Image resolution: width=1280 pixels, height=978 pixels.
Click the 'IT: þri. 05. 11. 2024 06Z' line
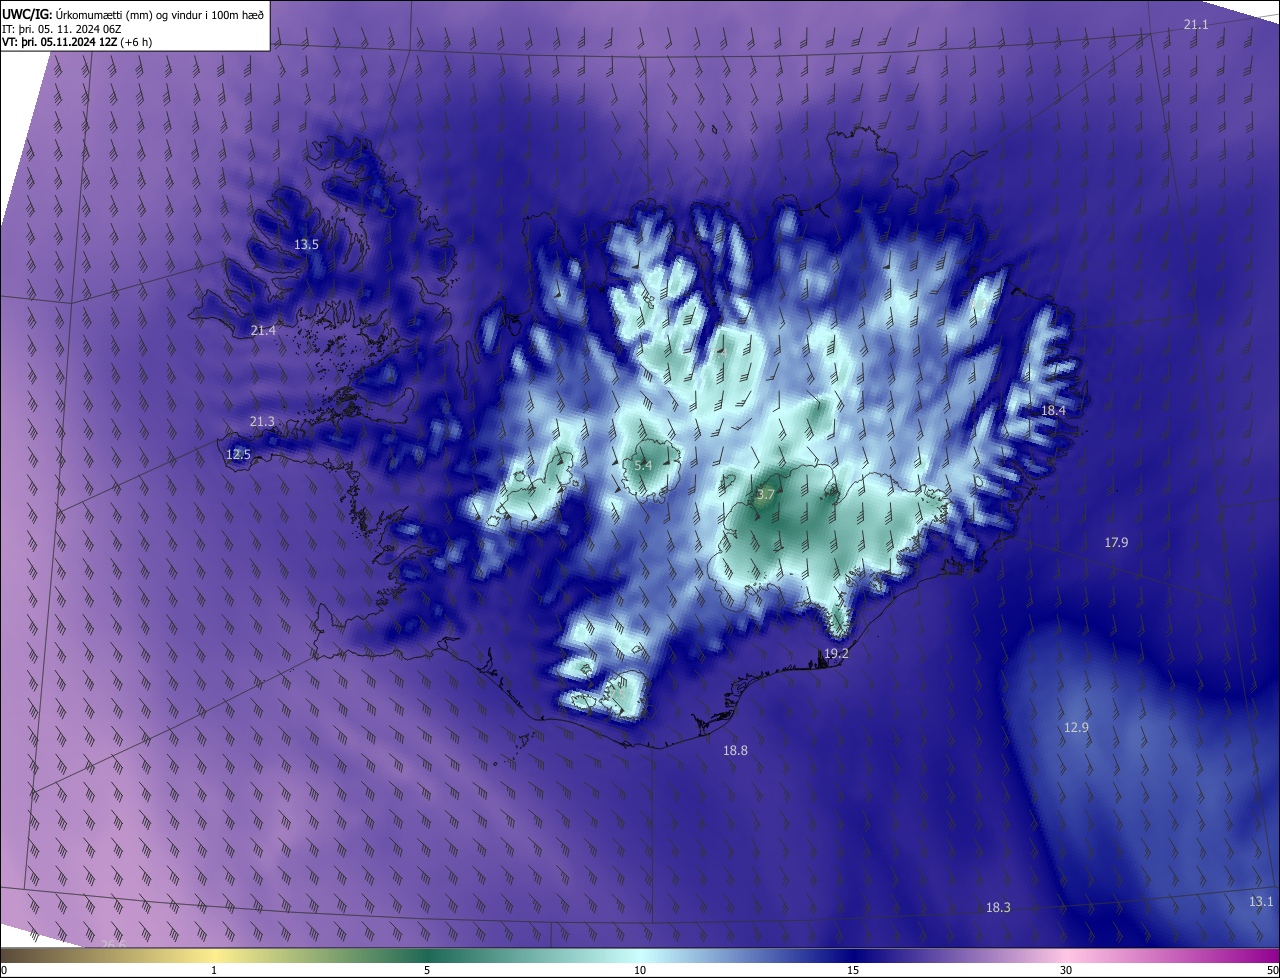pyautogui.click(x=62, y=29)
